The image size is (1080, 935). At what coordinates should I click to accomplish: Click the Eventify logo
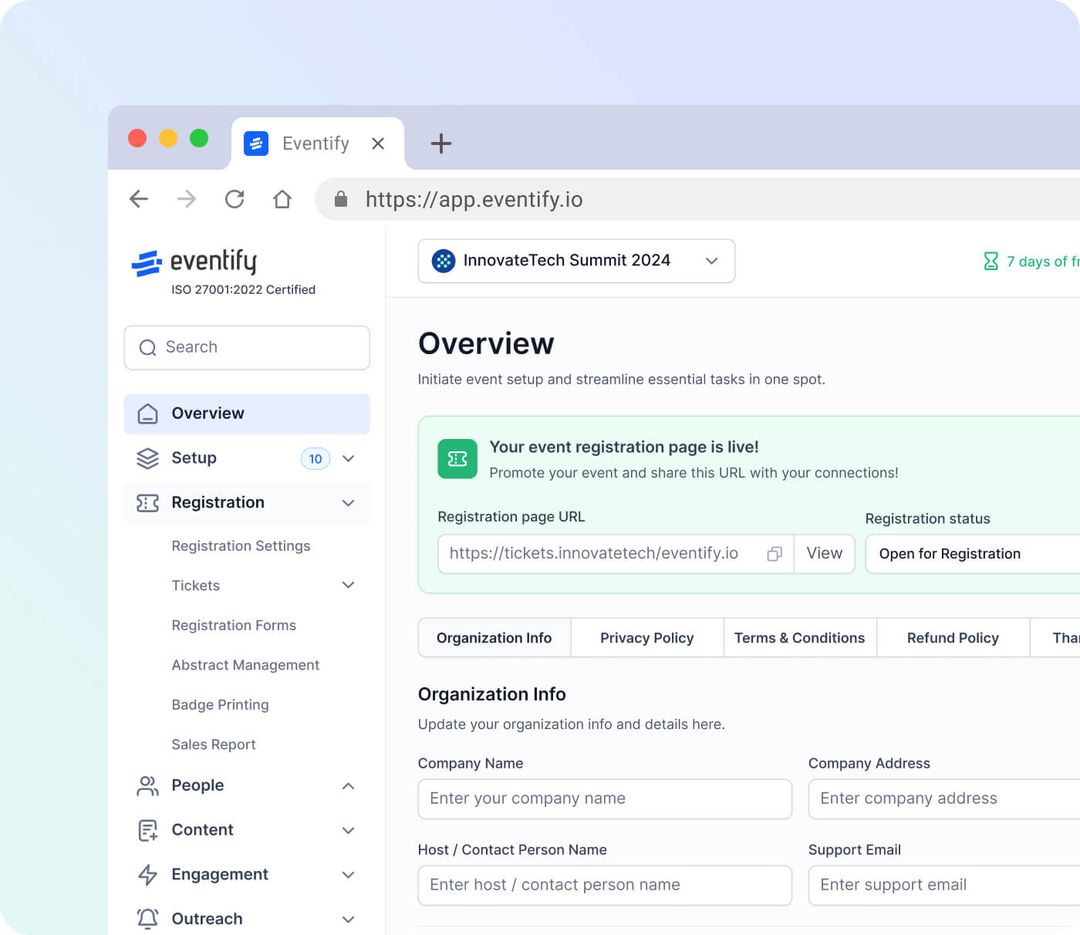click(x=192, y=263)
